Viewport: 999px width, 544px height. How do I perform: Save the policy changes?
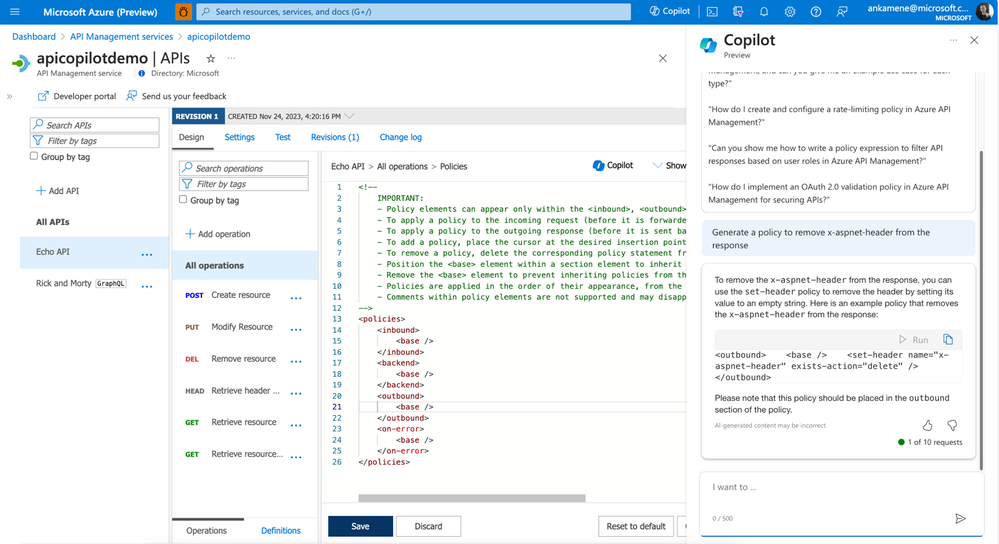[361, 526]
